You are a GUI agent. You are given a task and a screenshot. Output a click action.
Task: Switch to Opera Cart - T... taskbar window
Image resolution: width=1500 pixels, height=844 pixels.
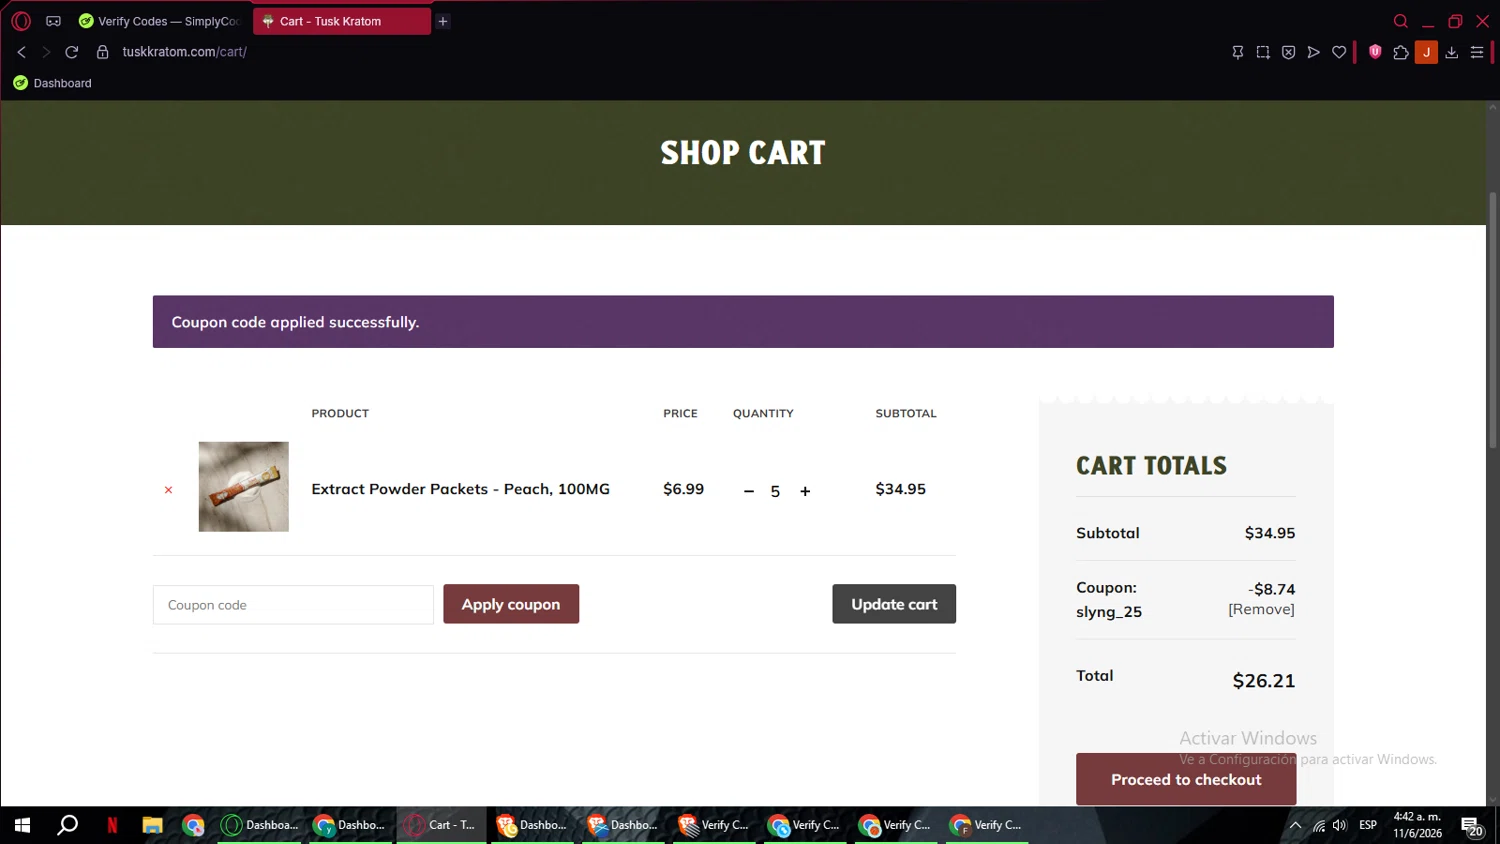(441, 825)
